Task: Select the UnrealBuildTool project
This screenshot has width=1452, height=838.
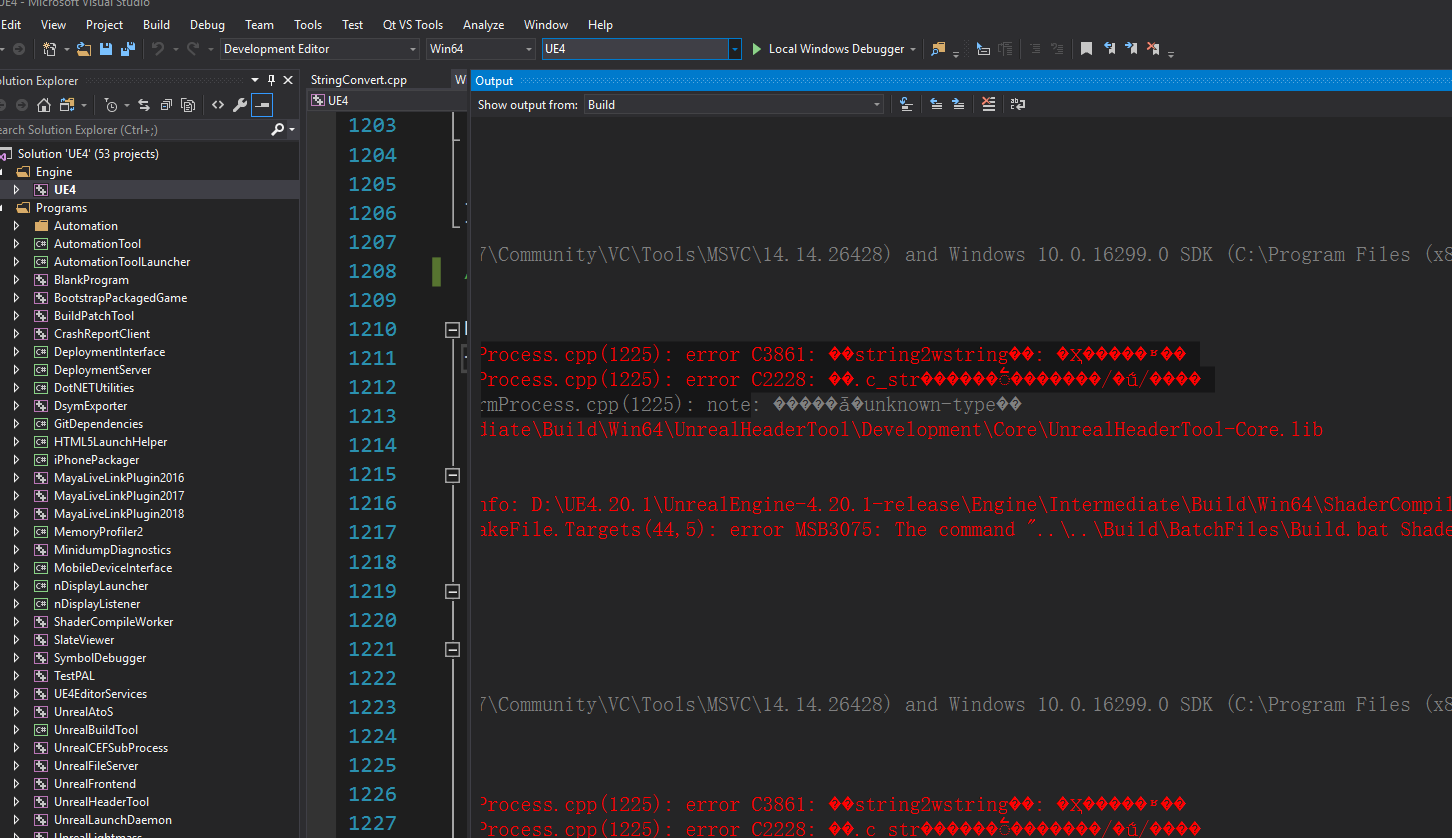Action: (x=96, y=730)
